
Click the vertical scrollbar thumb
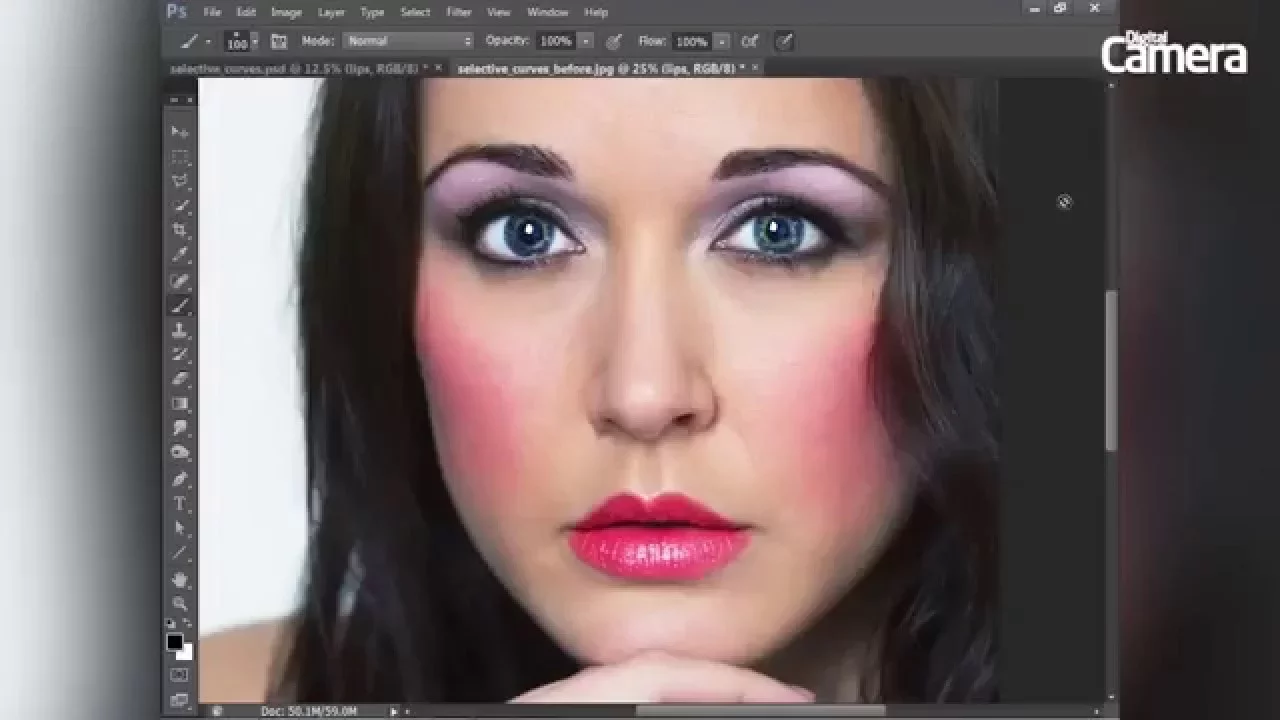(1110, 370)
